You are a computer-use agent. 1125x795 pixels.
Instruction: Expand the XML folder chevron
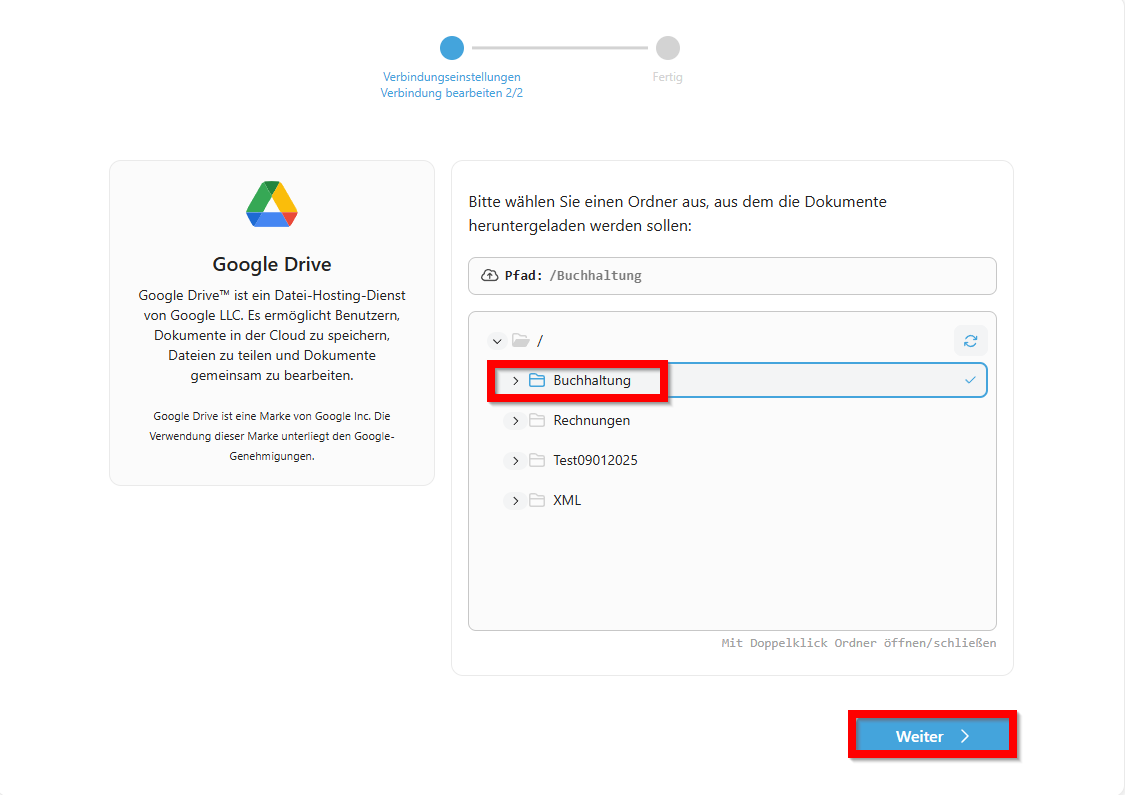pyautogui.click(x=515, y=500)
